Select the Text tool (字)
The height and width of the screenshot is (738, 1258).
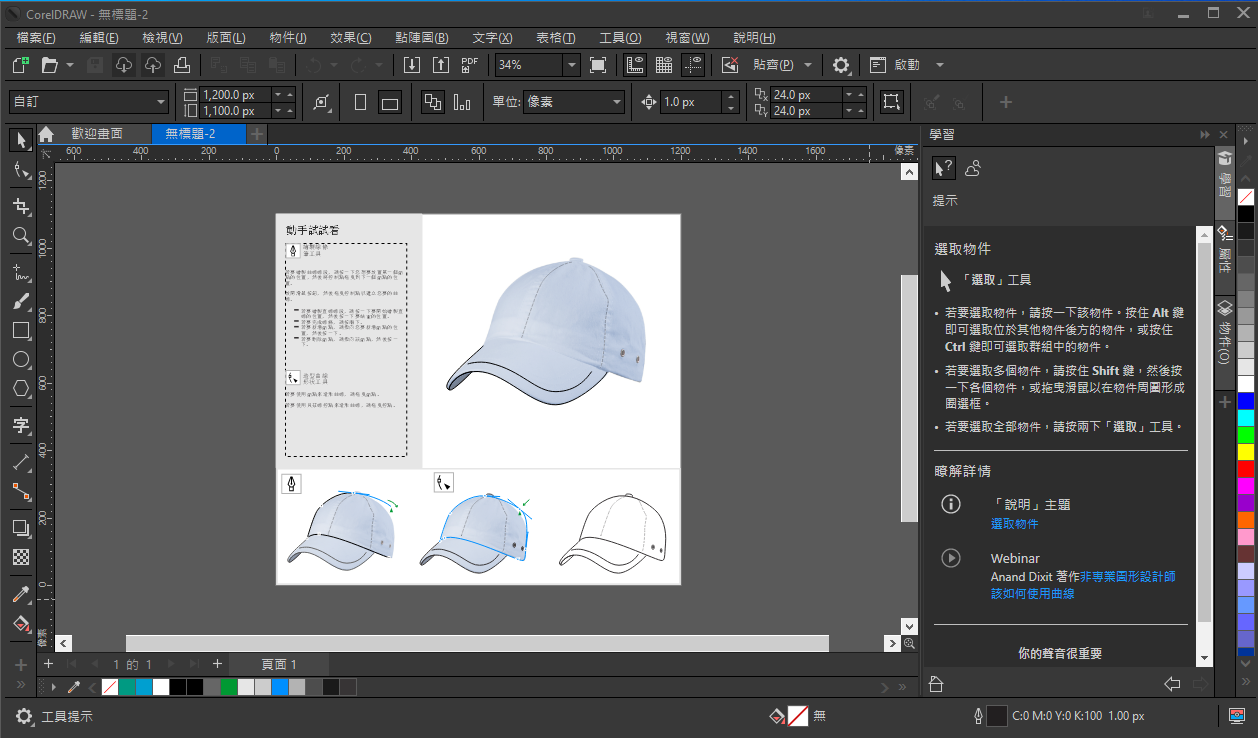coord(21,426)
